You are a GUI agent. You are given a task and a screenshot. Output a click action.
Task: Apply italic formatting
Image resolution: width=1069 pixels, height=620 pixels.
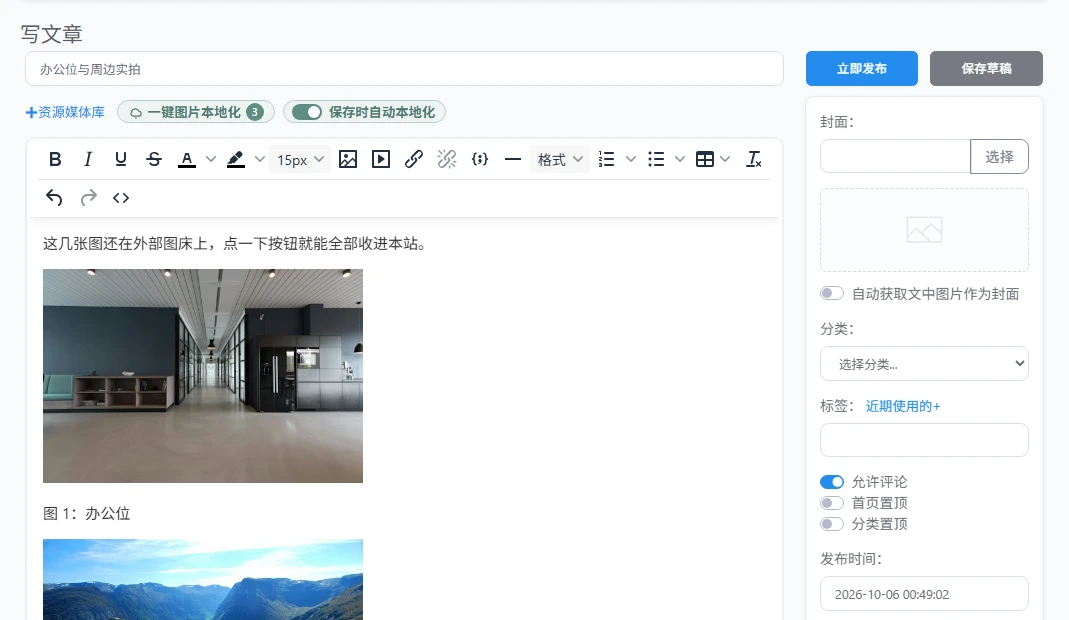point(88,160)
